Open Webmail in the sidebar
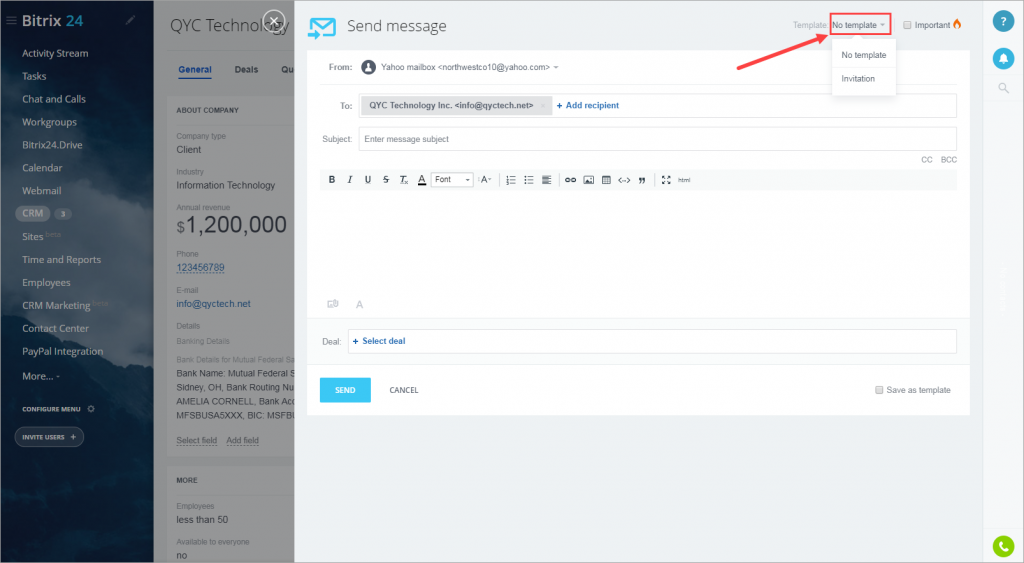 point(41,191)
